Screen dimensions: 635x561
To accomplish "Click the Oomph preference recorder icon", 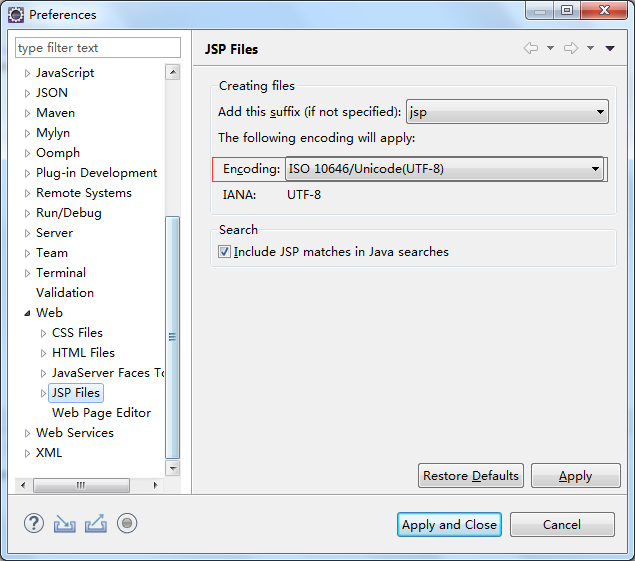I will [127, 523].
